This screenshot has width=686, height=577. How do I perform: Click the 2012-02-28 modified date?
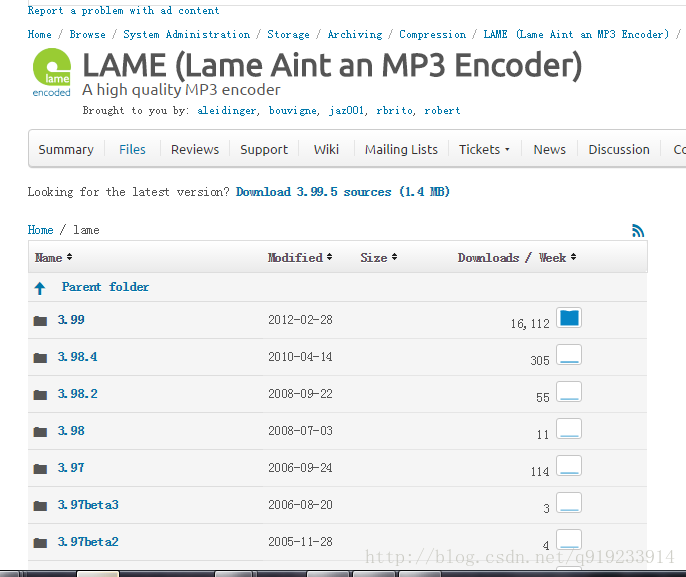coord(300,320)
